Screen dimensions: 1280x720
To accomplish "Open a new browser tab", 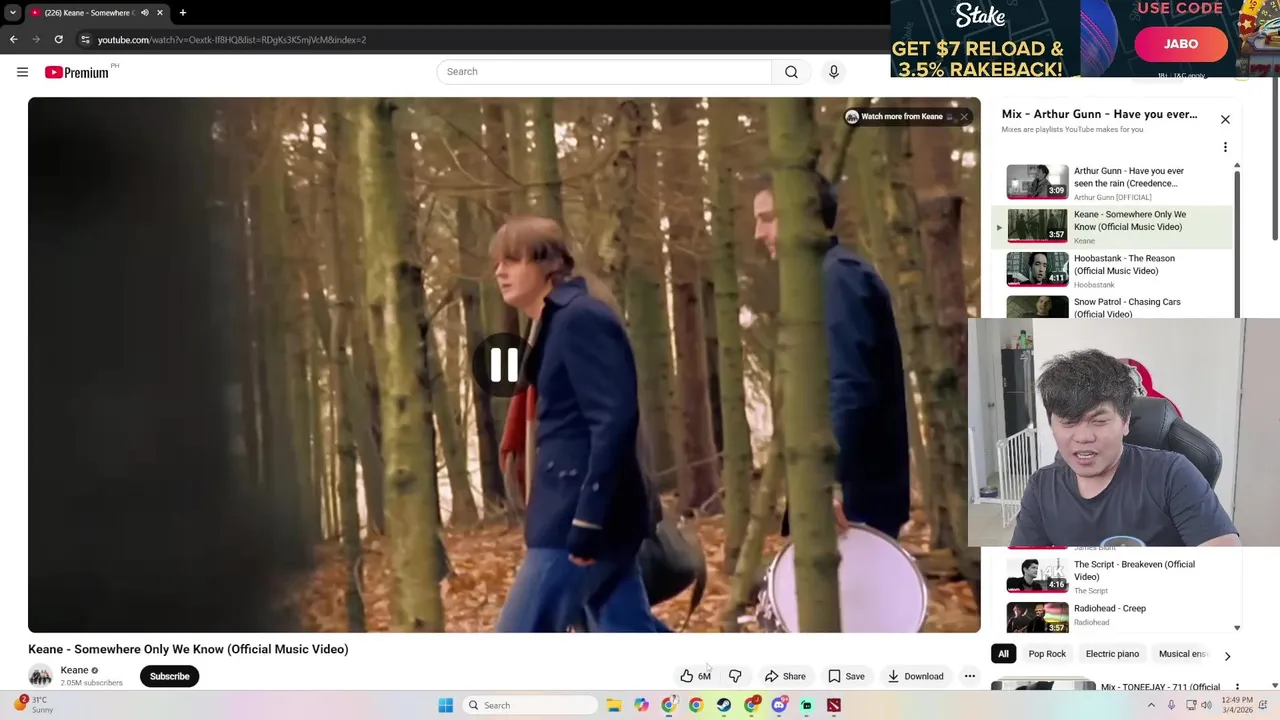I will click(x=182, y=13).
